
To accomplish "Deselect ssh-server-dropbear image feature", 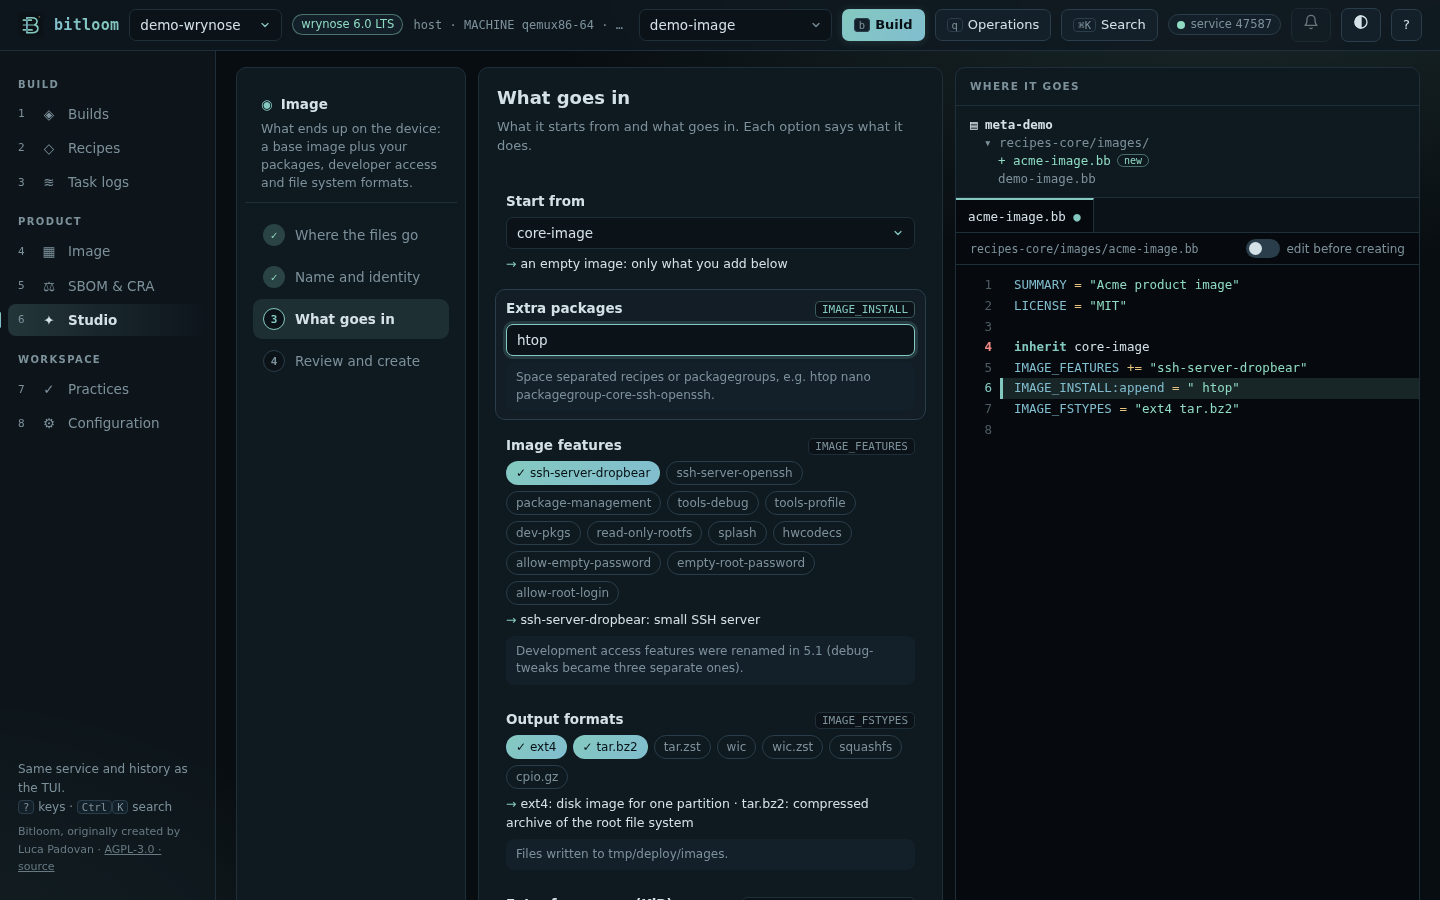I will (583, 473).
